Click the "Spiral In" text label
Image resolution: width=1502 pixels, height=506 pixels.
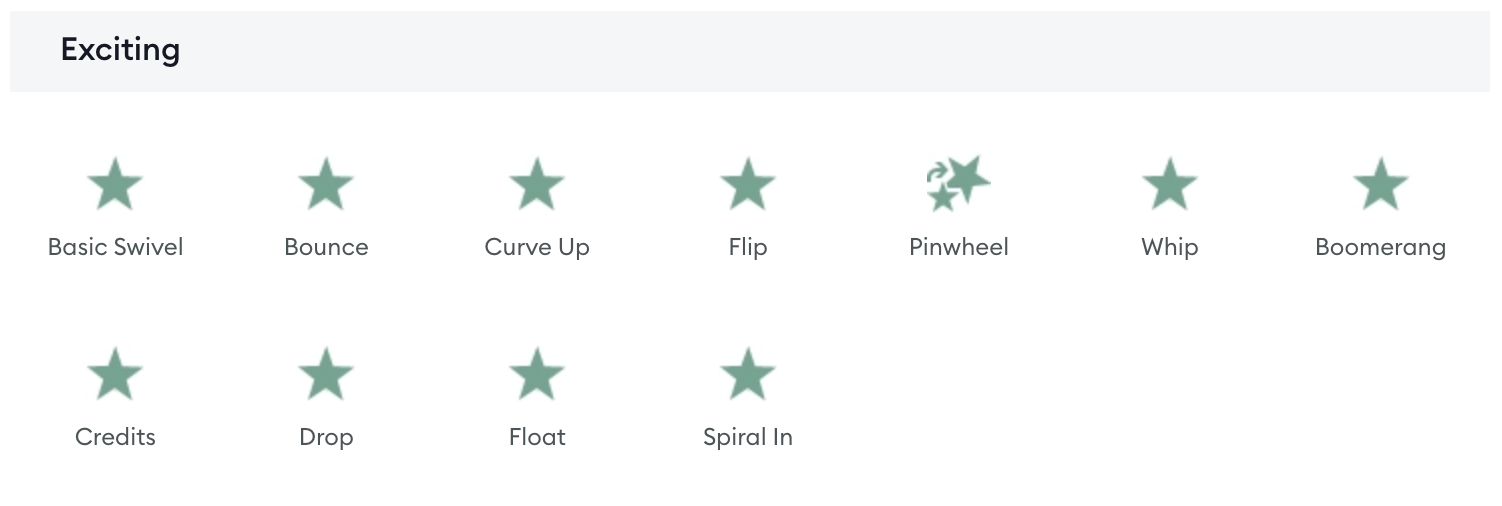coord(748,437)
